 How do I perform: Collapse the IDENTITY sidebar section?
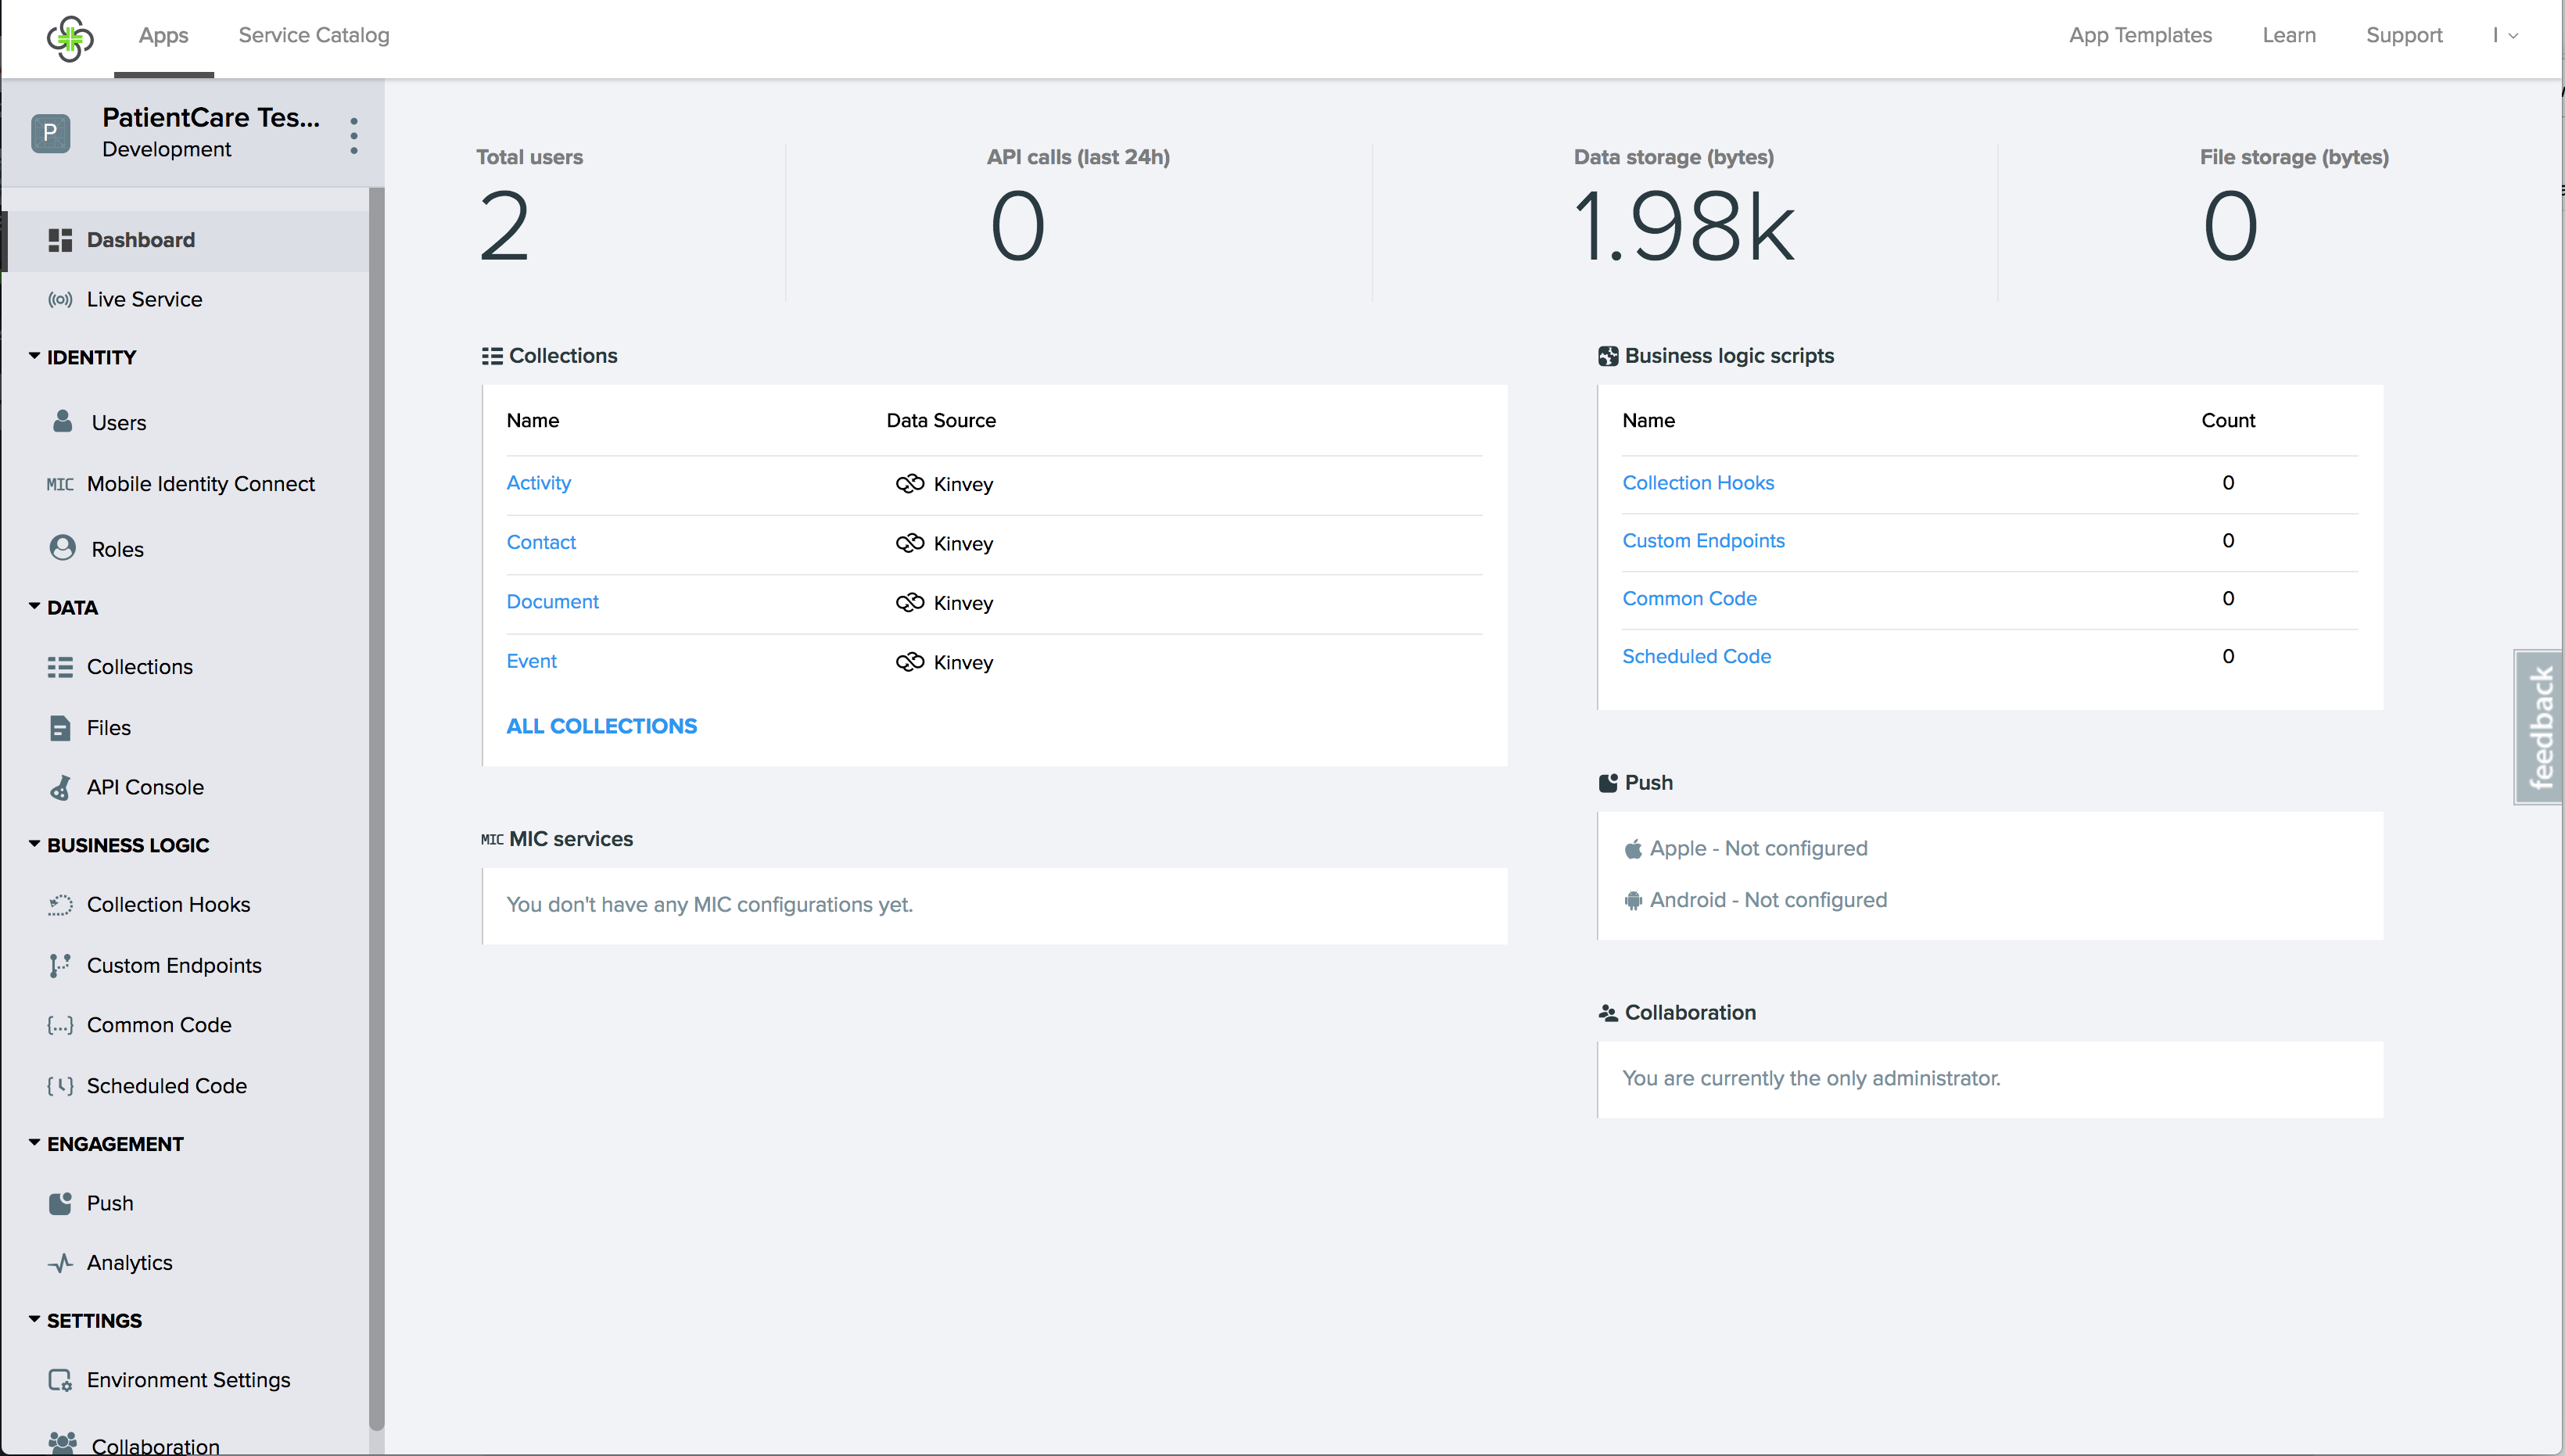[35, 357]
